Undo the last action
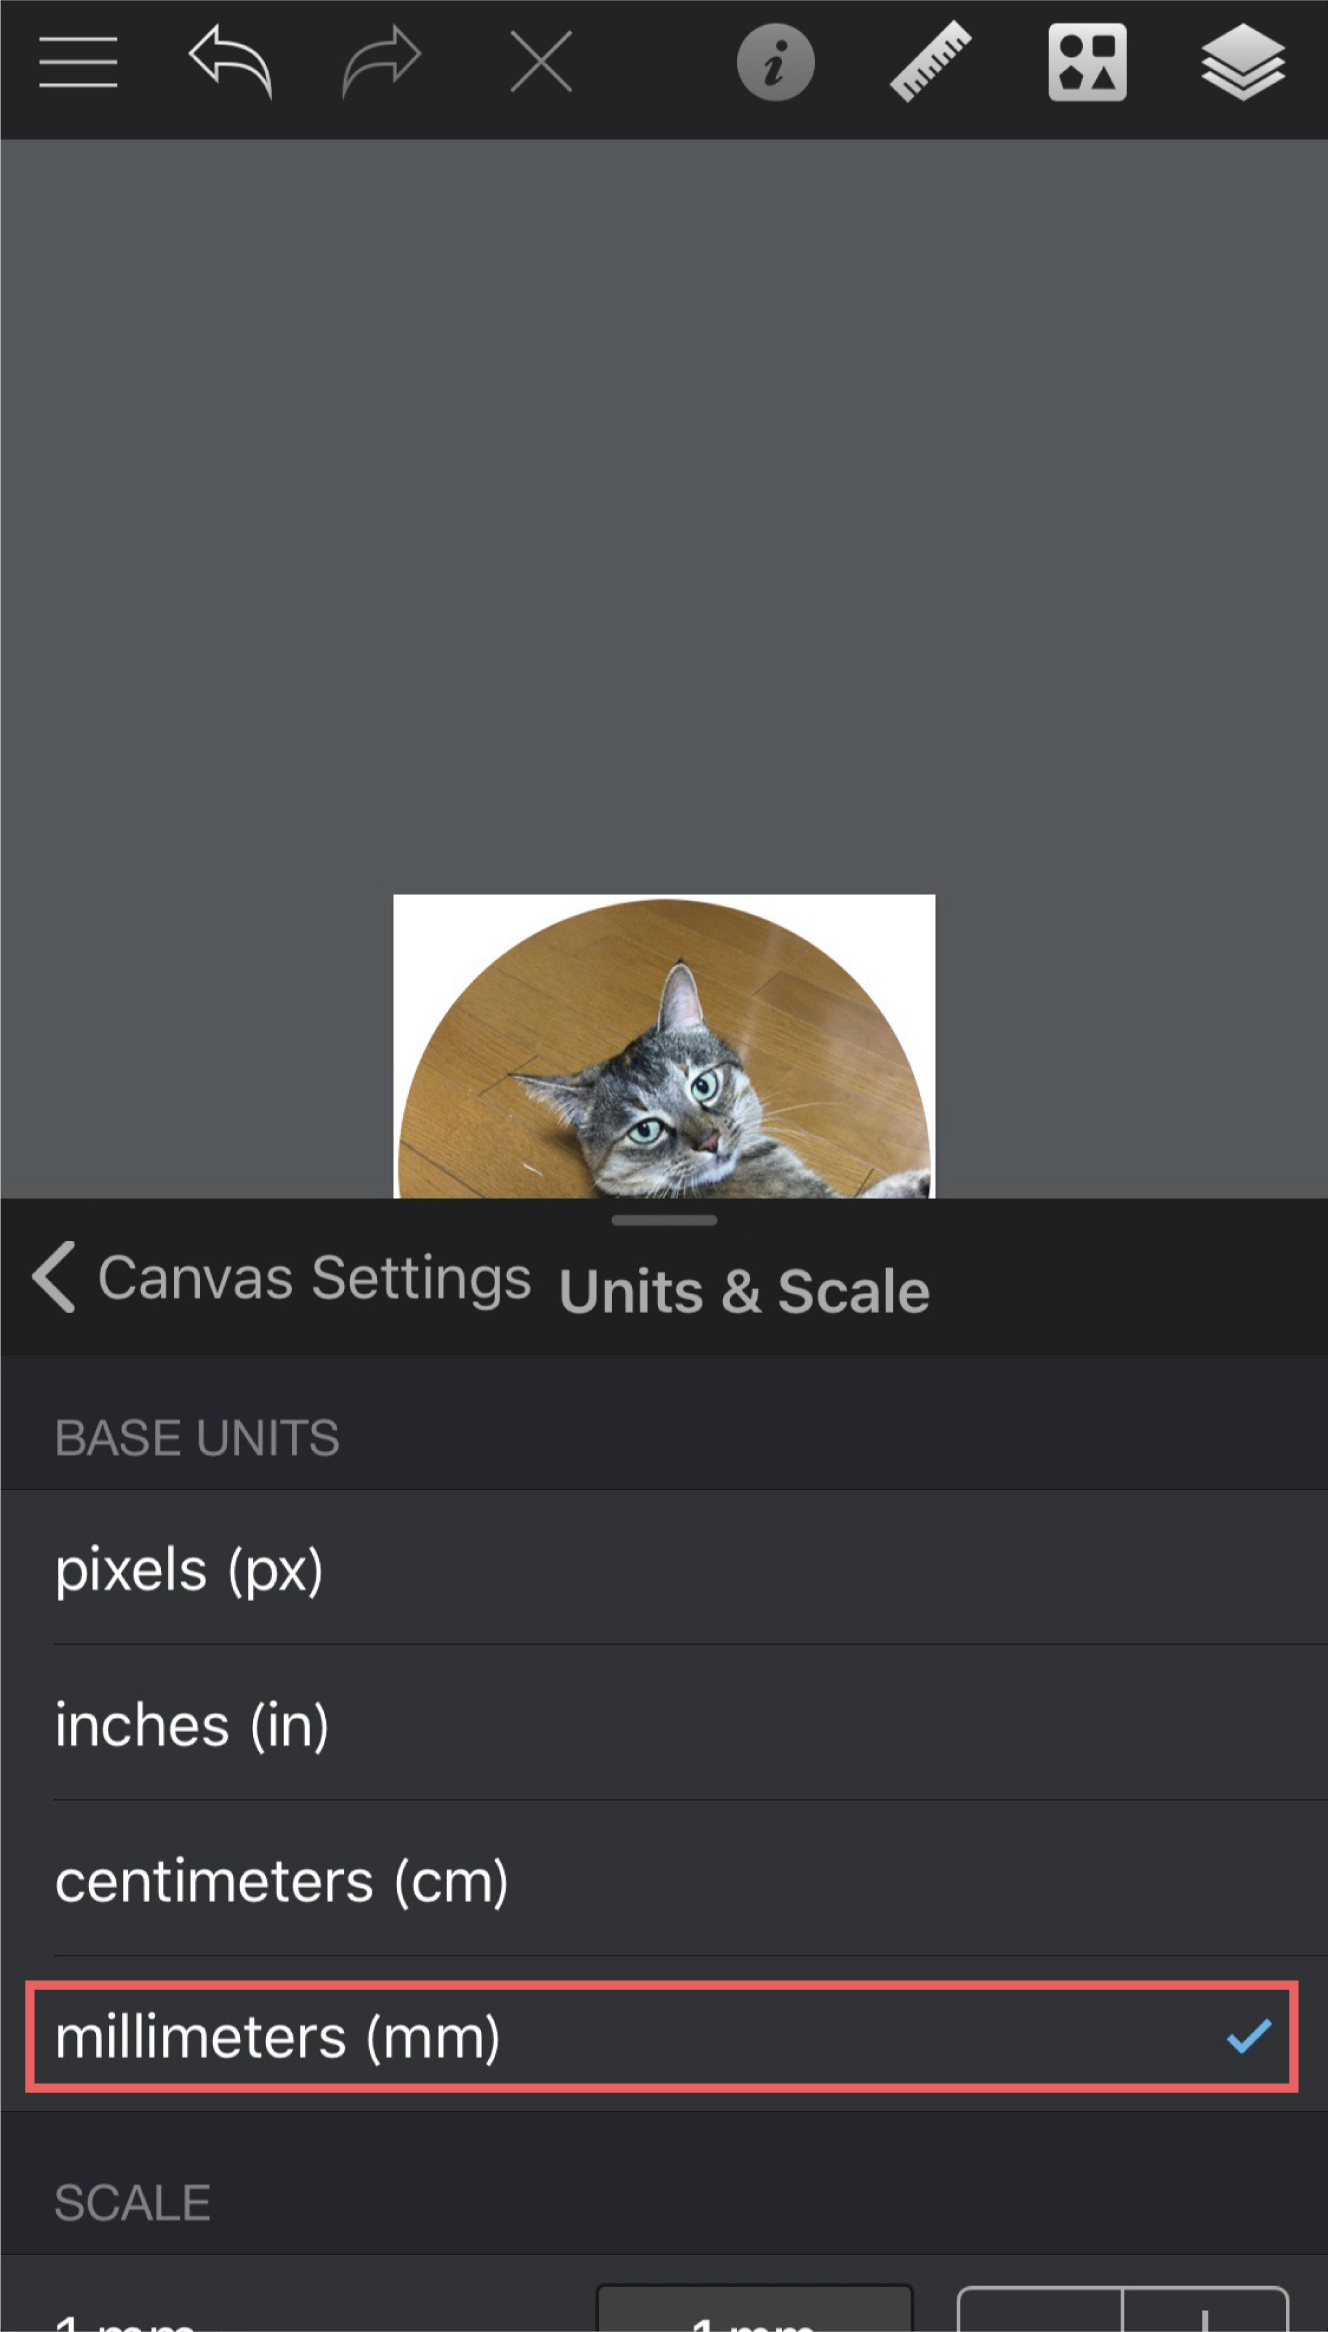1328x2332 pixels. pos(230,62)
